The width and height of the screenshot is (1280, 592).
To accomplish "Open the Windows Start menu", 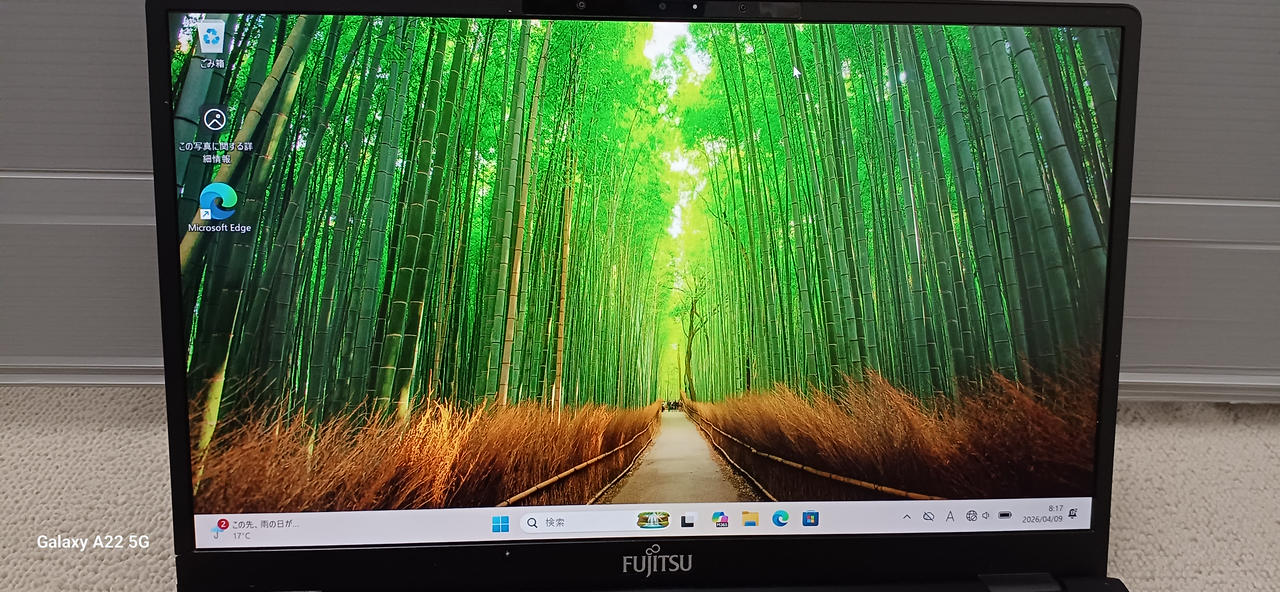I will 500,523.
